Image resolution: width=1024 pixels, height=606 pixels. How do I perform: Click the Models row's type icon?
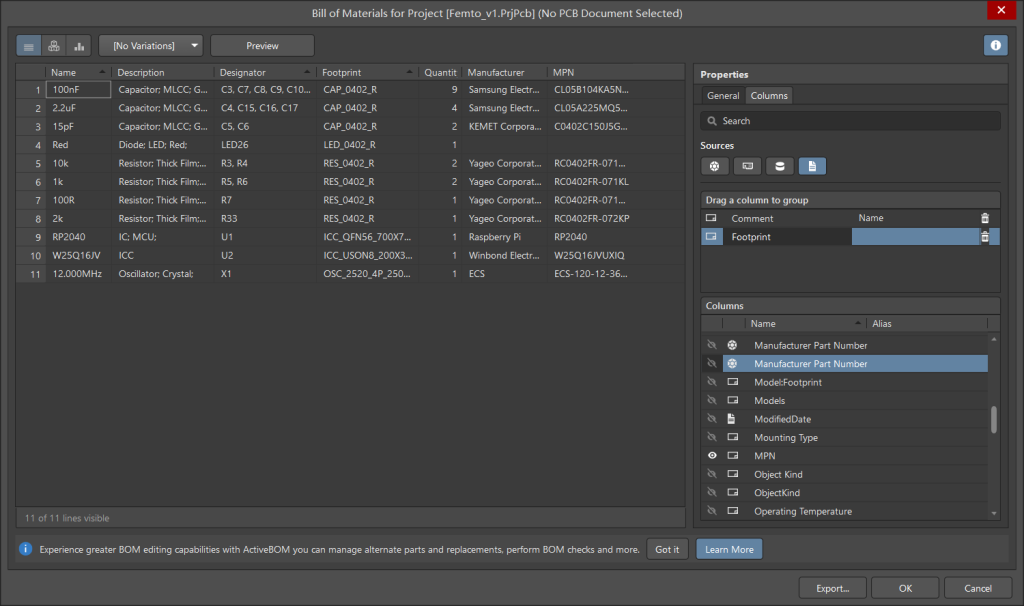point(733,400)
